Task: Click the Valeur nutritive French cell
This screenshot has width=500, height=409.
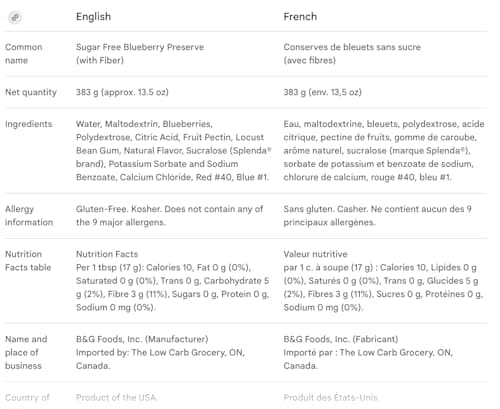Action: coord(383,281)
